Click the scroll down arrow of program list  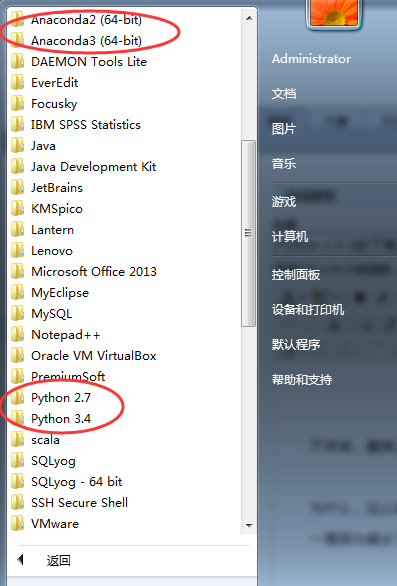(x=249, y=525)
